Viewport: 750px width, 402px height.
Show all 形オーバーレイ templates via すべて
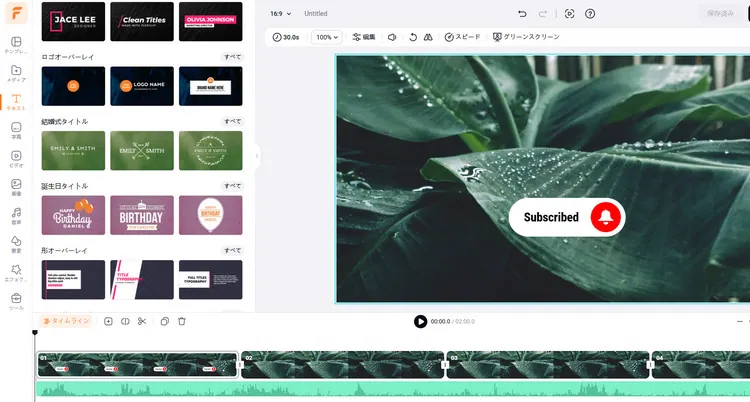coord(233,250)
